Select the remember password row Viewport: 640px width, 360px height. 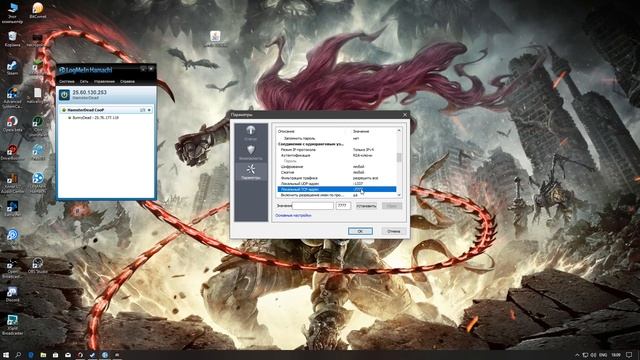(x=337, y=138)
